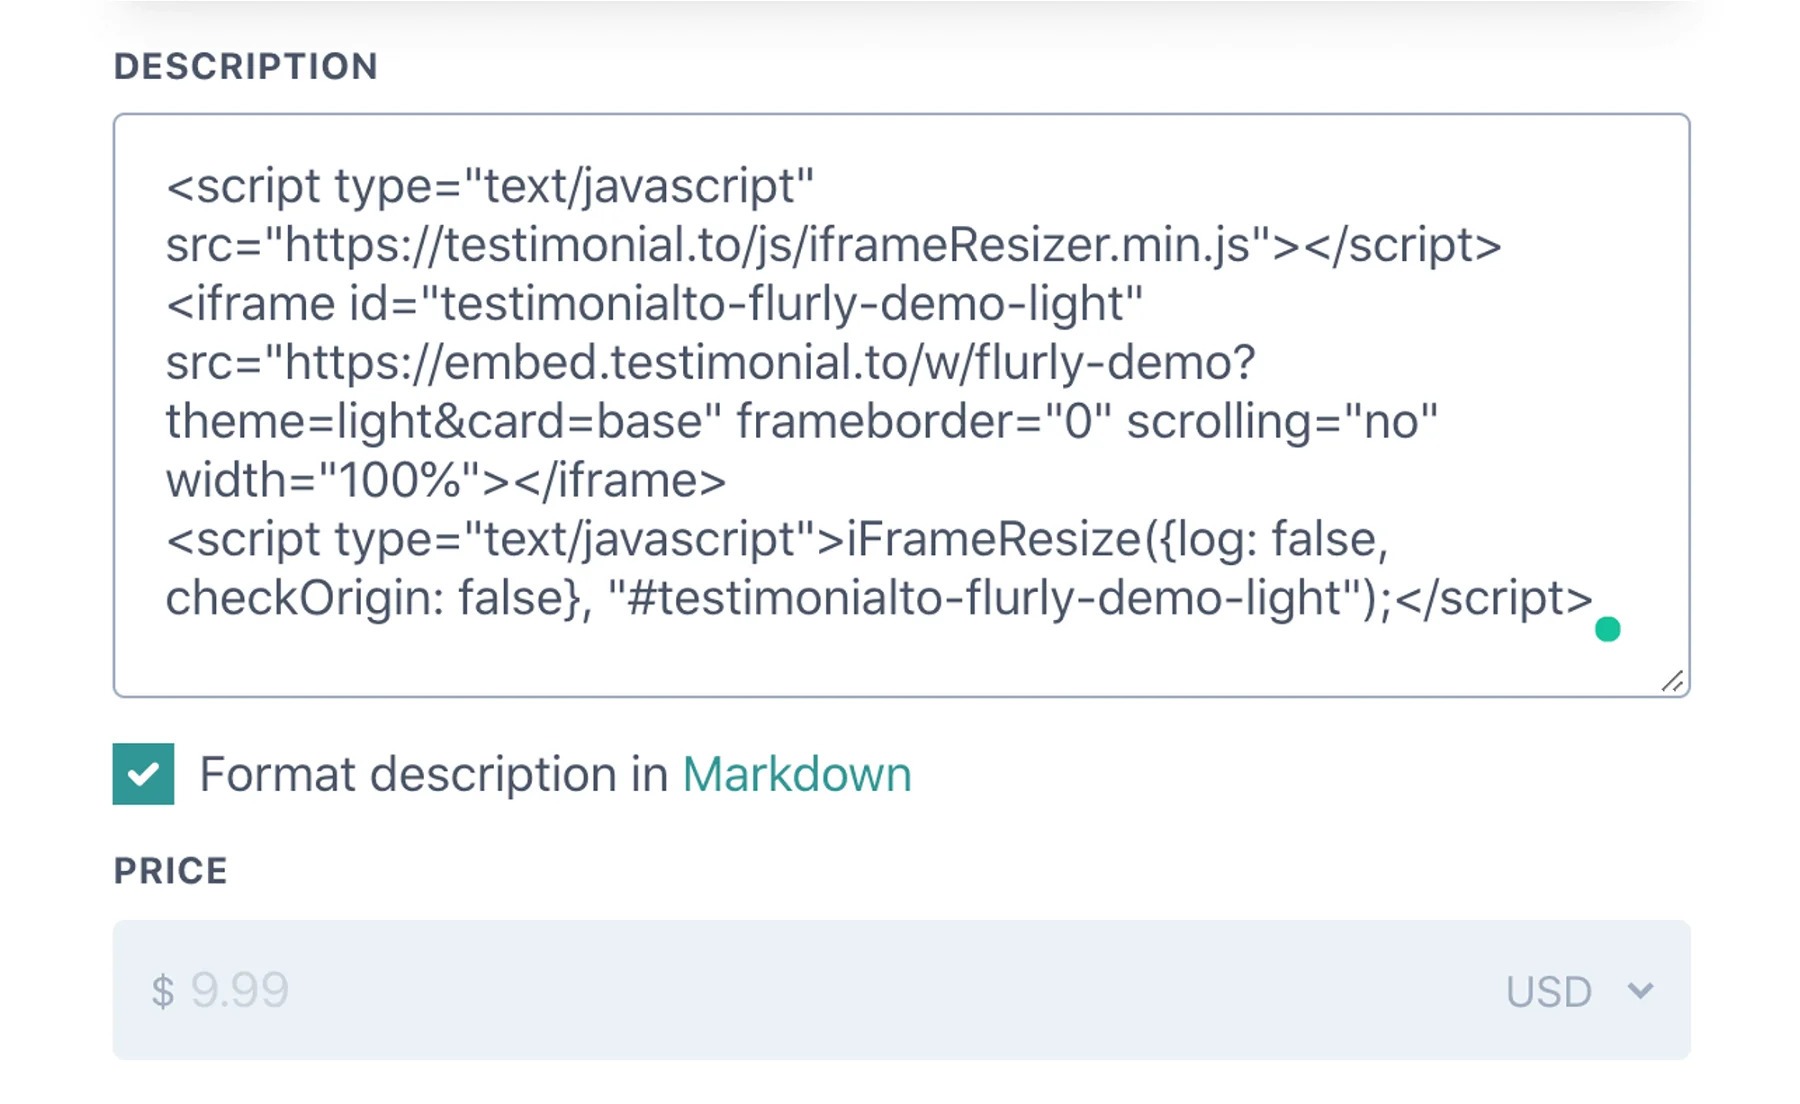The image size is (1800, 1104).
Task: Click the dollar sign in price field
Action: coord(162,992)
